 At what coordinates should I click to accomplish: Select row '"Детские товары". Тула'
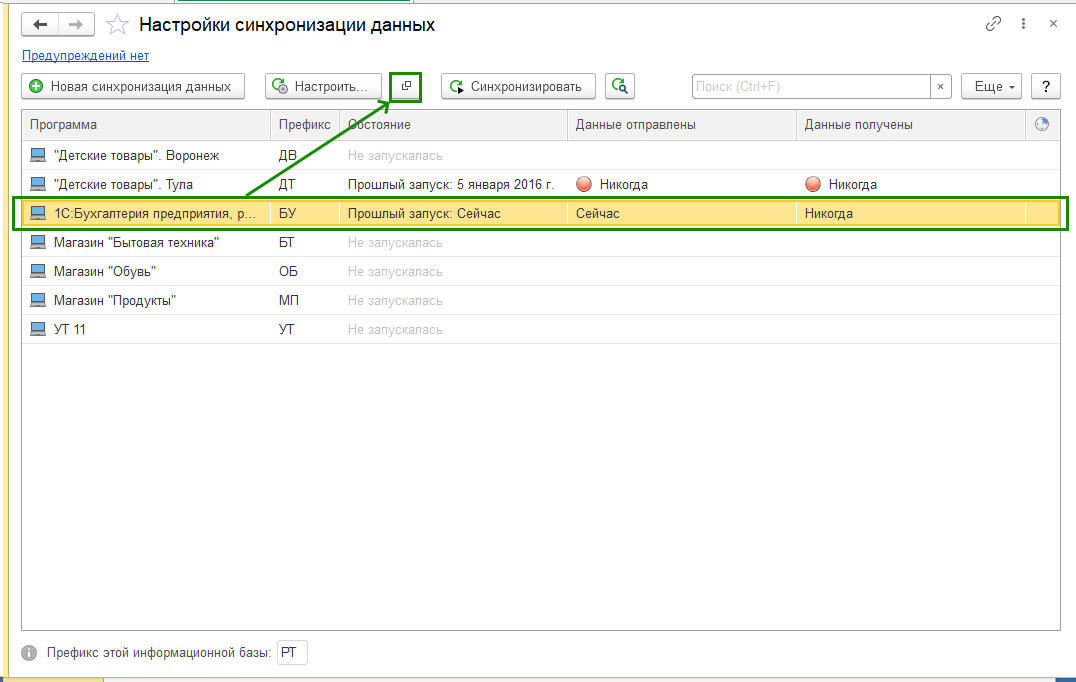[x=541, y=185]
